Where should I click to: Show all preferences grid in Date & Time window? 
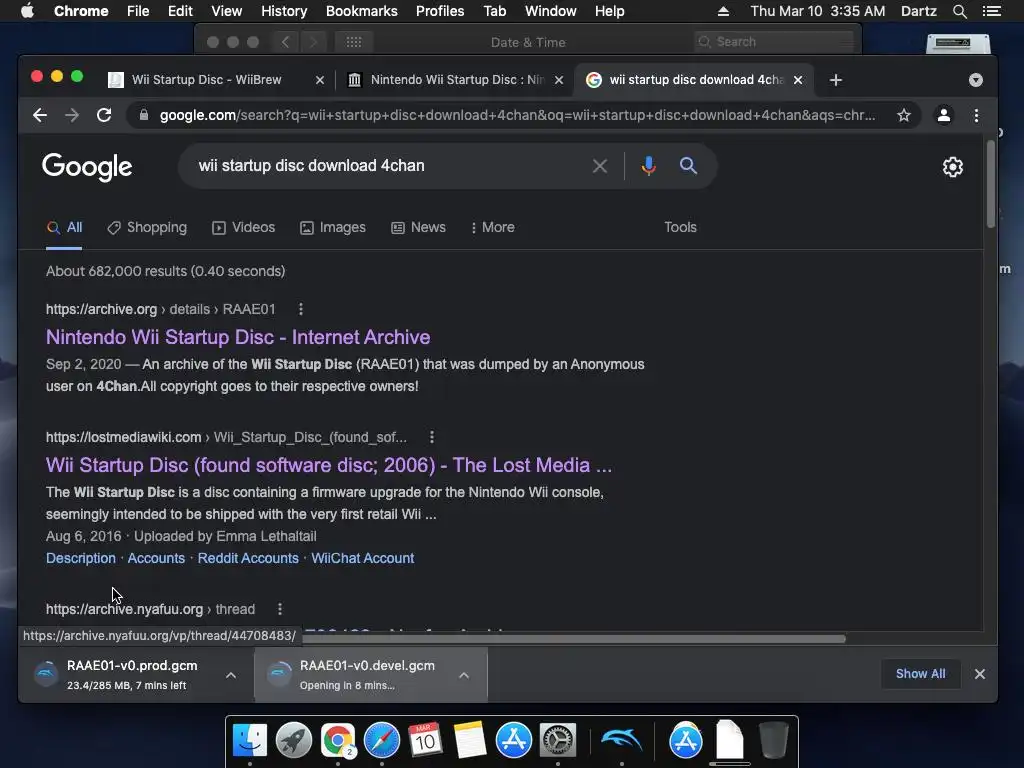(x=353, y=42)
